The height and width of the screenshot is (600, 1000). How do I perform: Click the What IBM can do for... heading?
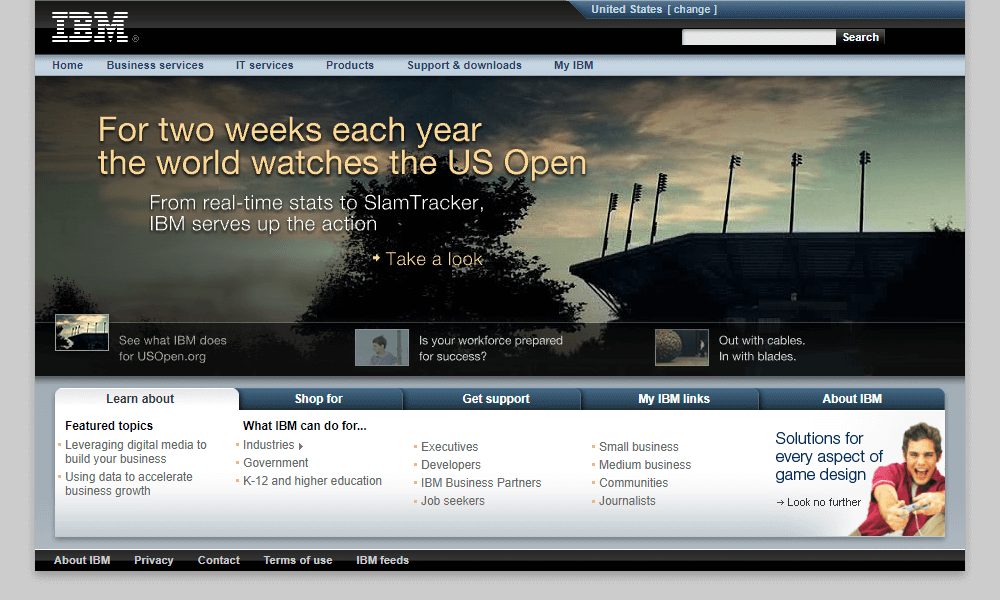click(305, 426)
